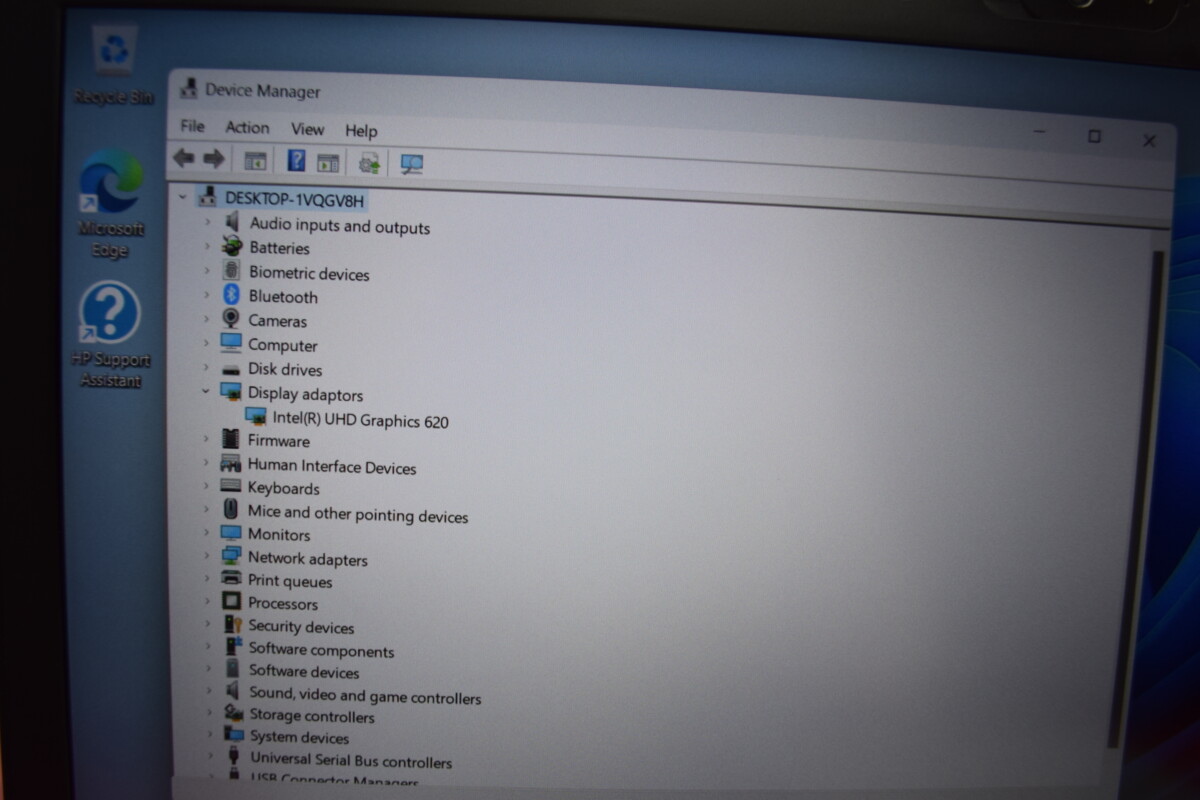Image resolution: width=1200 pixels, height=800 pixels.
Task: Collapse the DESKTOP-1VQGV8H root node
Action: click(183, 197)
